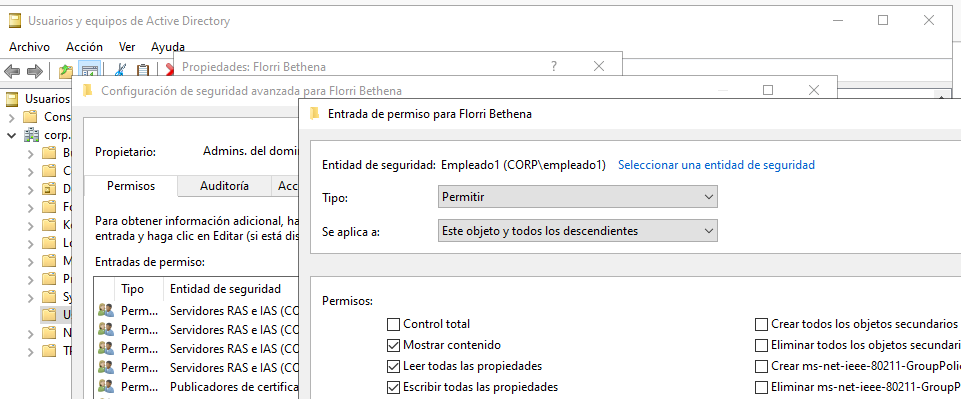Viewport: 961px width, 399px height.
Task: Uncheck Escribir todas las propiedades
Action: [393, 387]
